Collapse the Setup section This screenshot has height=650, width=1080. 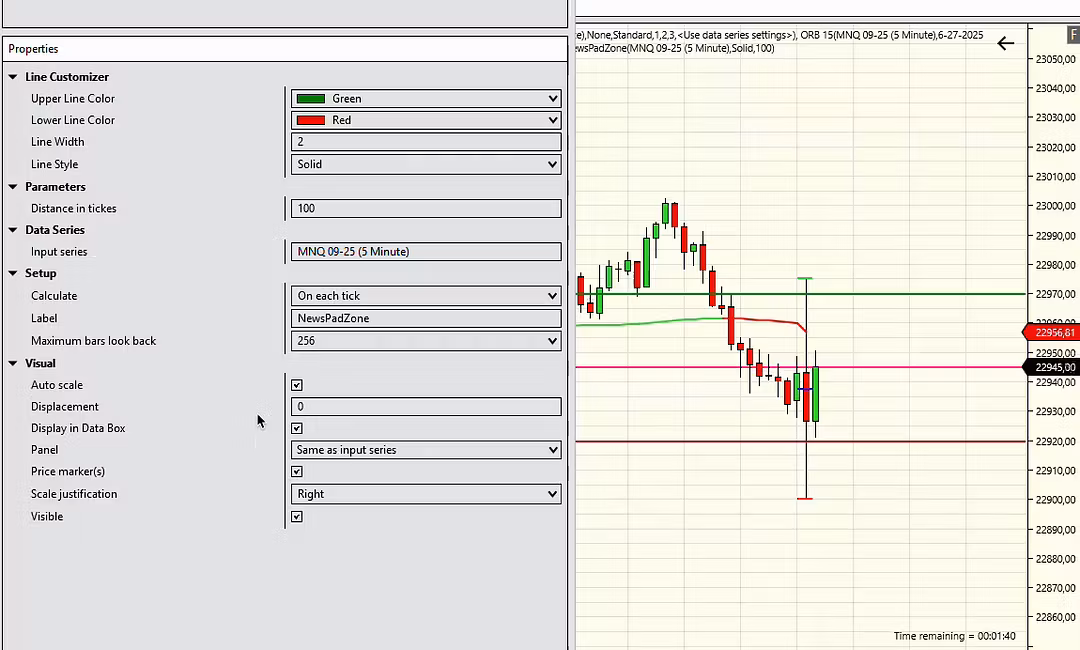pos(13,273)
